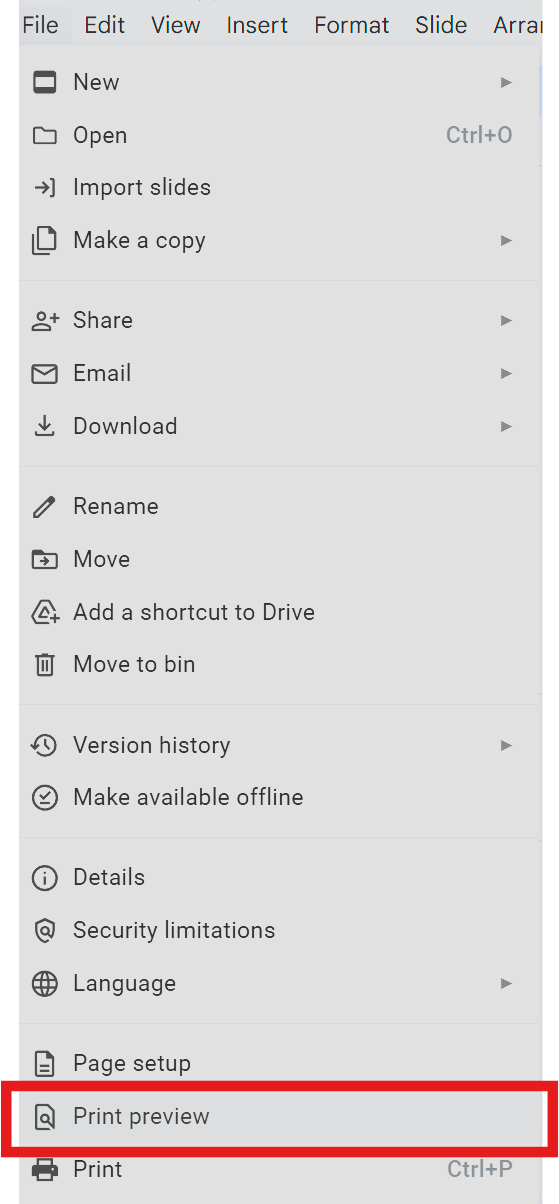The width and height of the screenshot is (559, 1204).
Task: Click the Share person-plus icon
Action: tap(44, 320)
